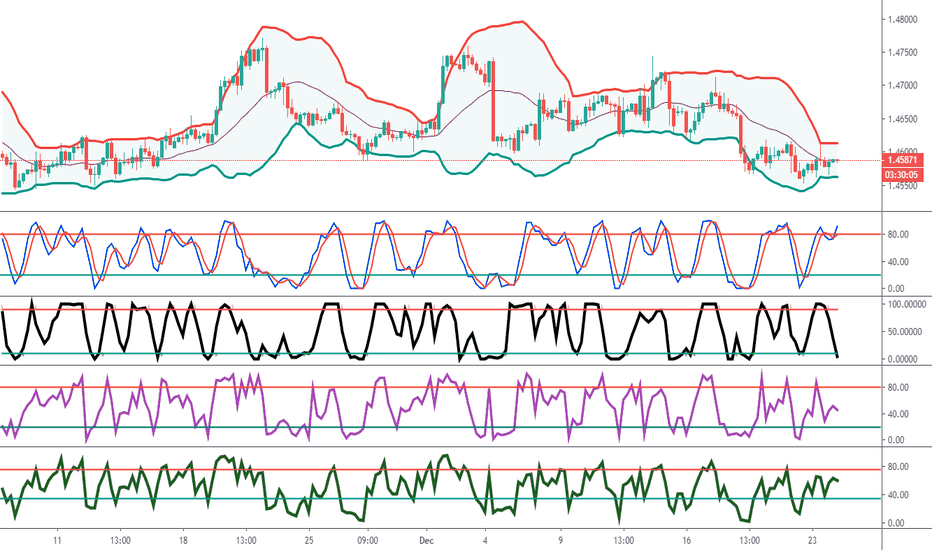The height and width of the screenshot is (550, 932).
Task: Click the 100.00000 scale label of the black oscillator
Action: pos(906,304)
